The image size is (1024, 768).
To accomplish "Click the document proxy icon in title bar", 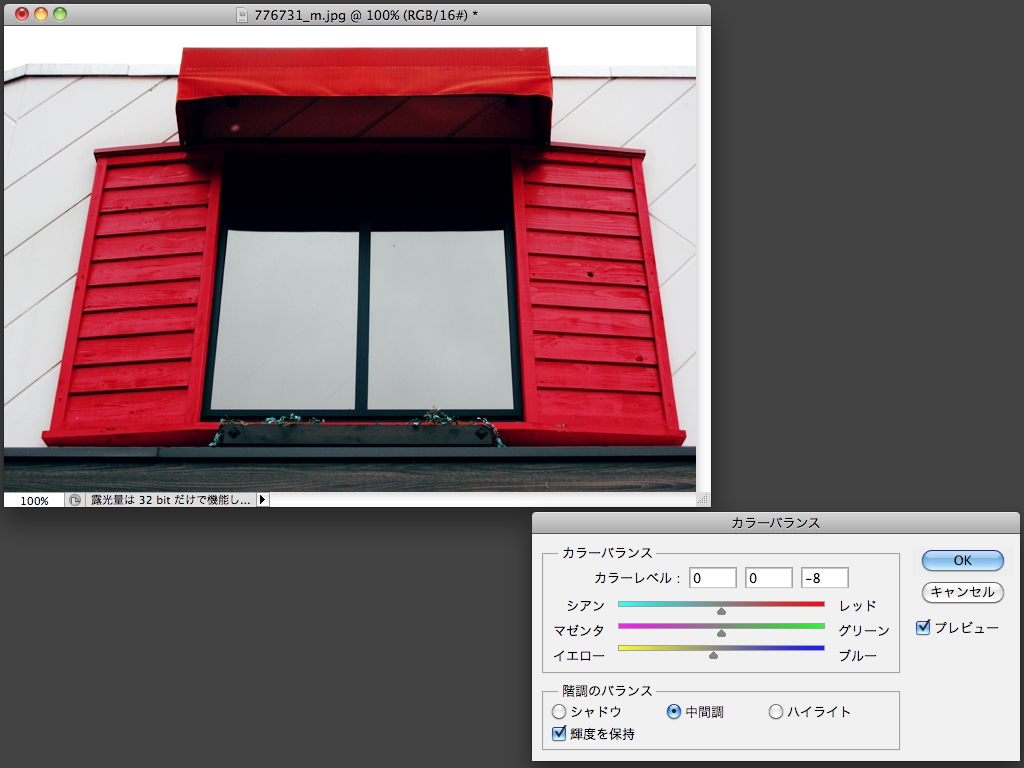I will [x=242, y=14].
